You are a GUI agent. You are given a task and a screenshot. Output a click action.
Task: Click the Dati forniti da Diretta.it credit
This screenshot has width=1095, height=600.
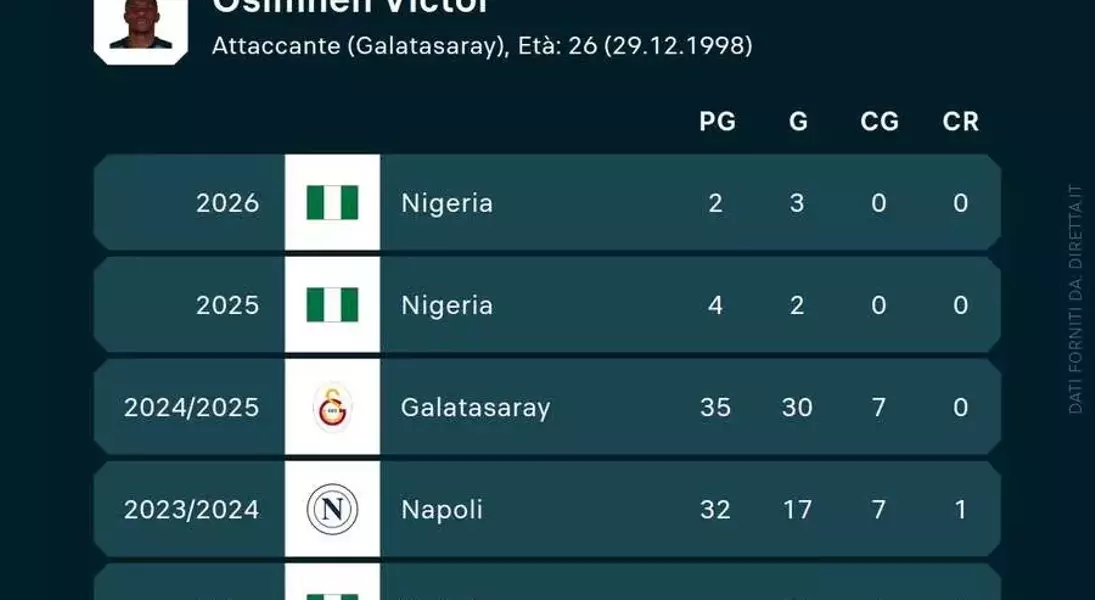[x=1075, y=299]
